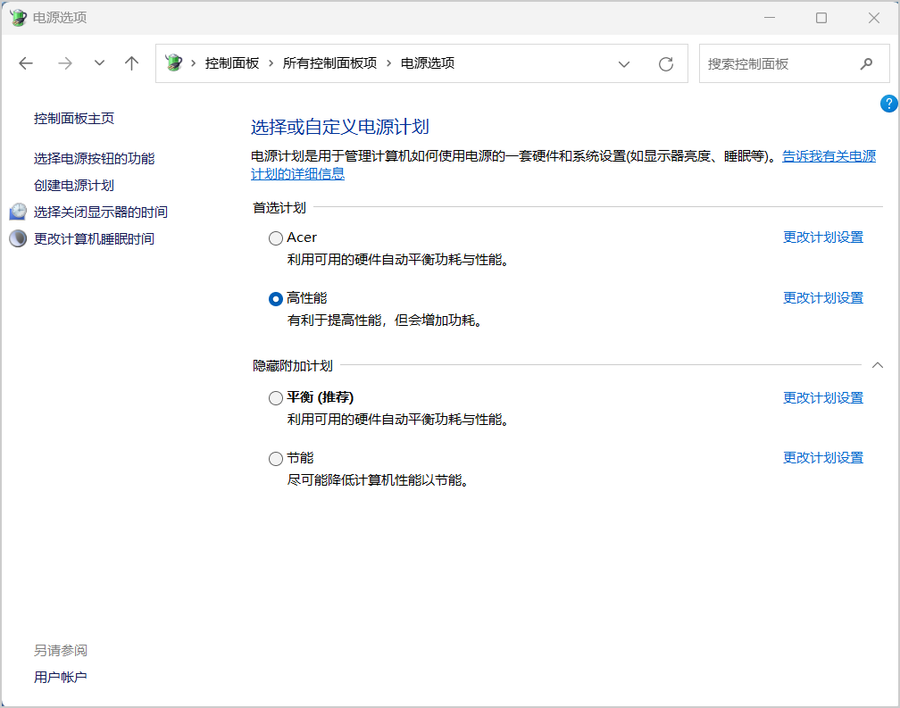This screenshot has height=708, width=900.
Task: Click the sleep moon icon in sidebar
Action: point(18,239)
